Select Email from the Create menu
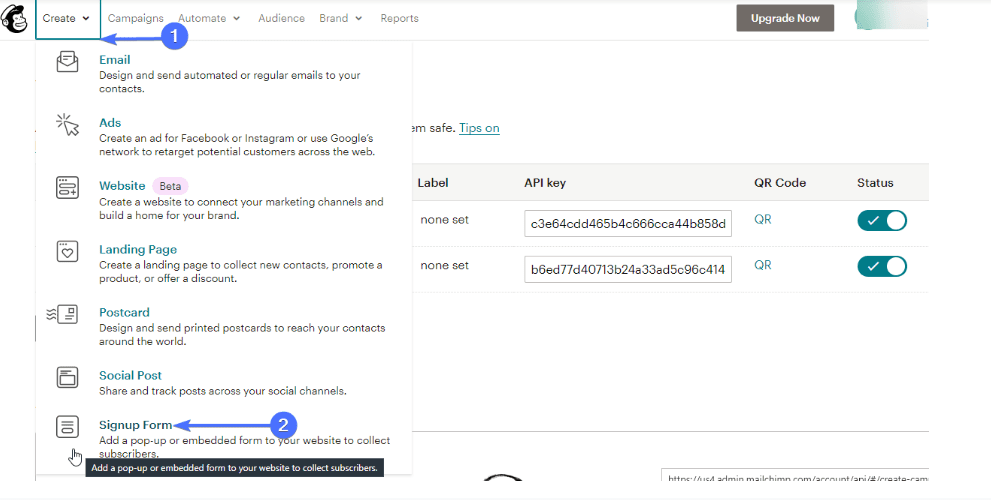The width and height of the screenshot is (991, 500). pyautogui.click(x=114, y=59)
